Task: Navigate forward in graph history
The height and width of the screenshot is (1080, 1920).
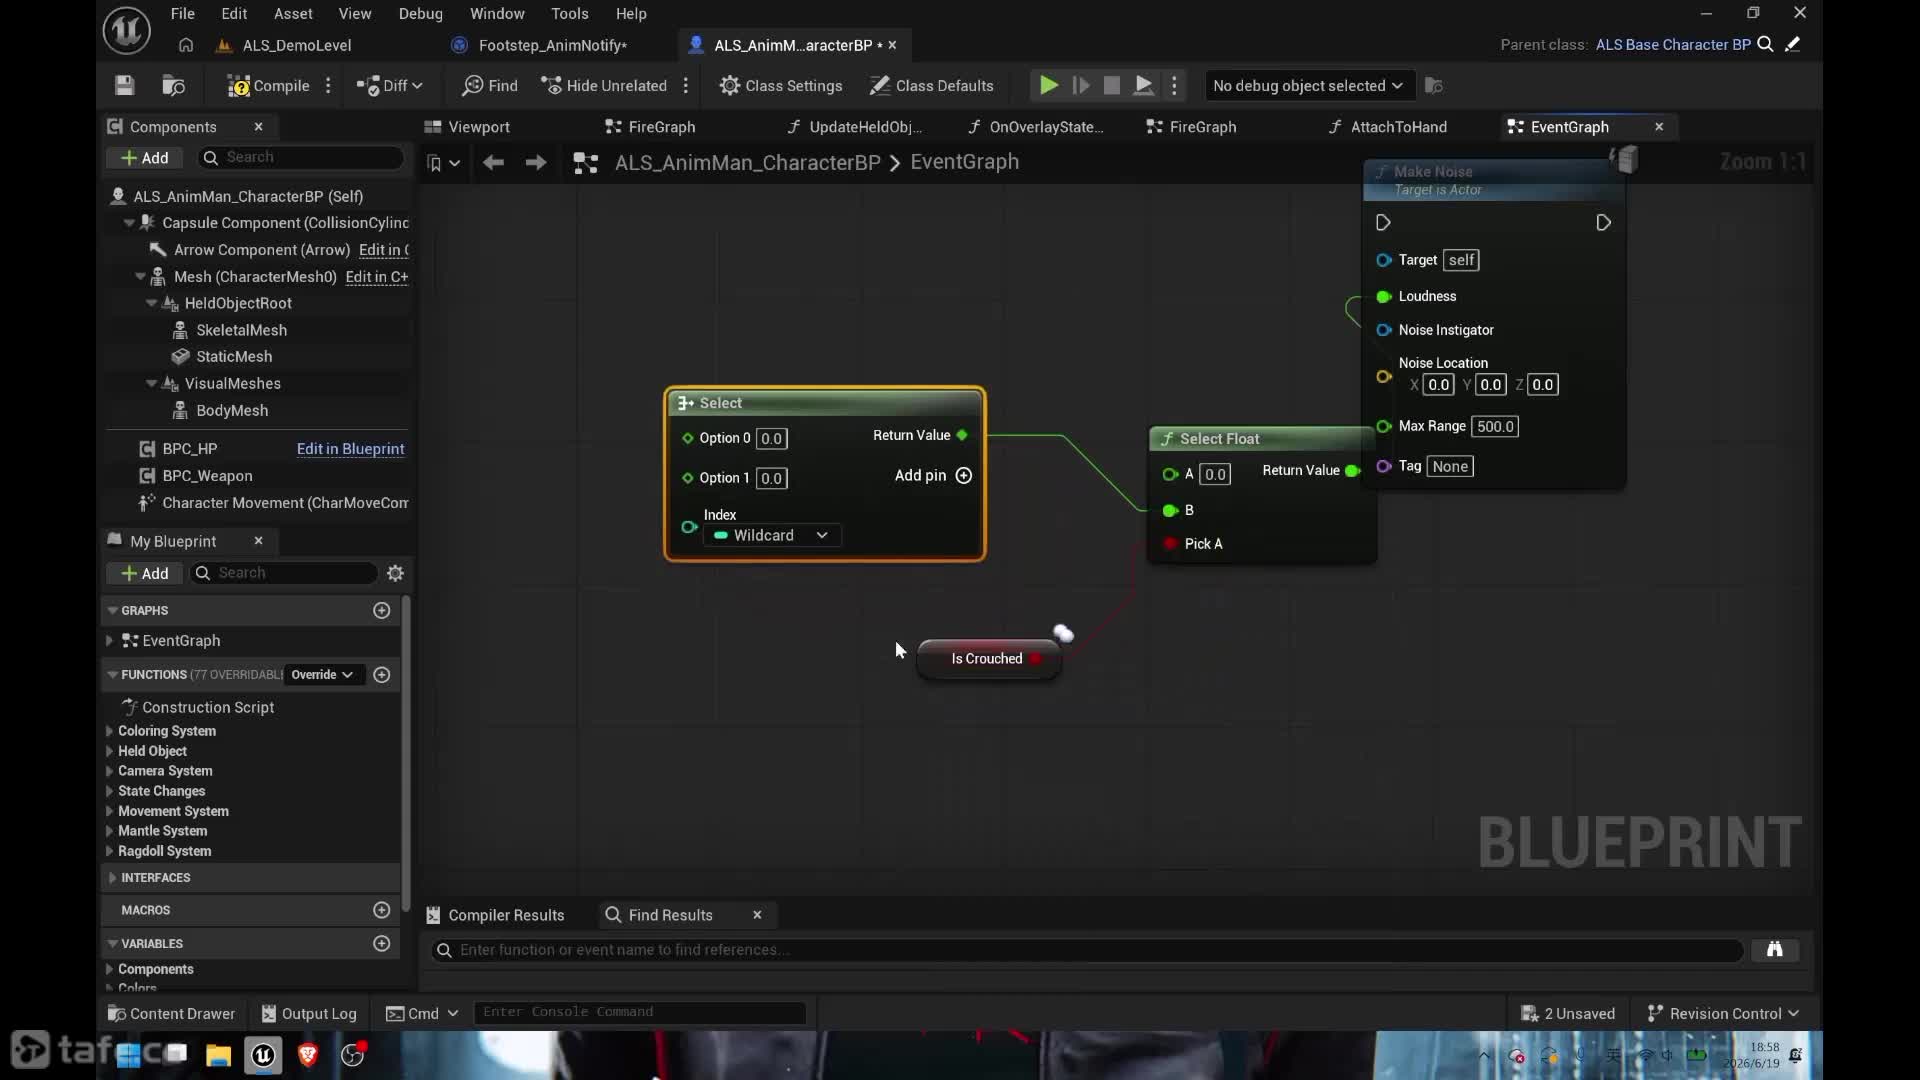Action: click(x=536, y=163)
